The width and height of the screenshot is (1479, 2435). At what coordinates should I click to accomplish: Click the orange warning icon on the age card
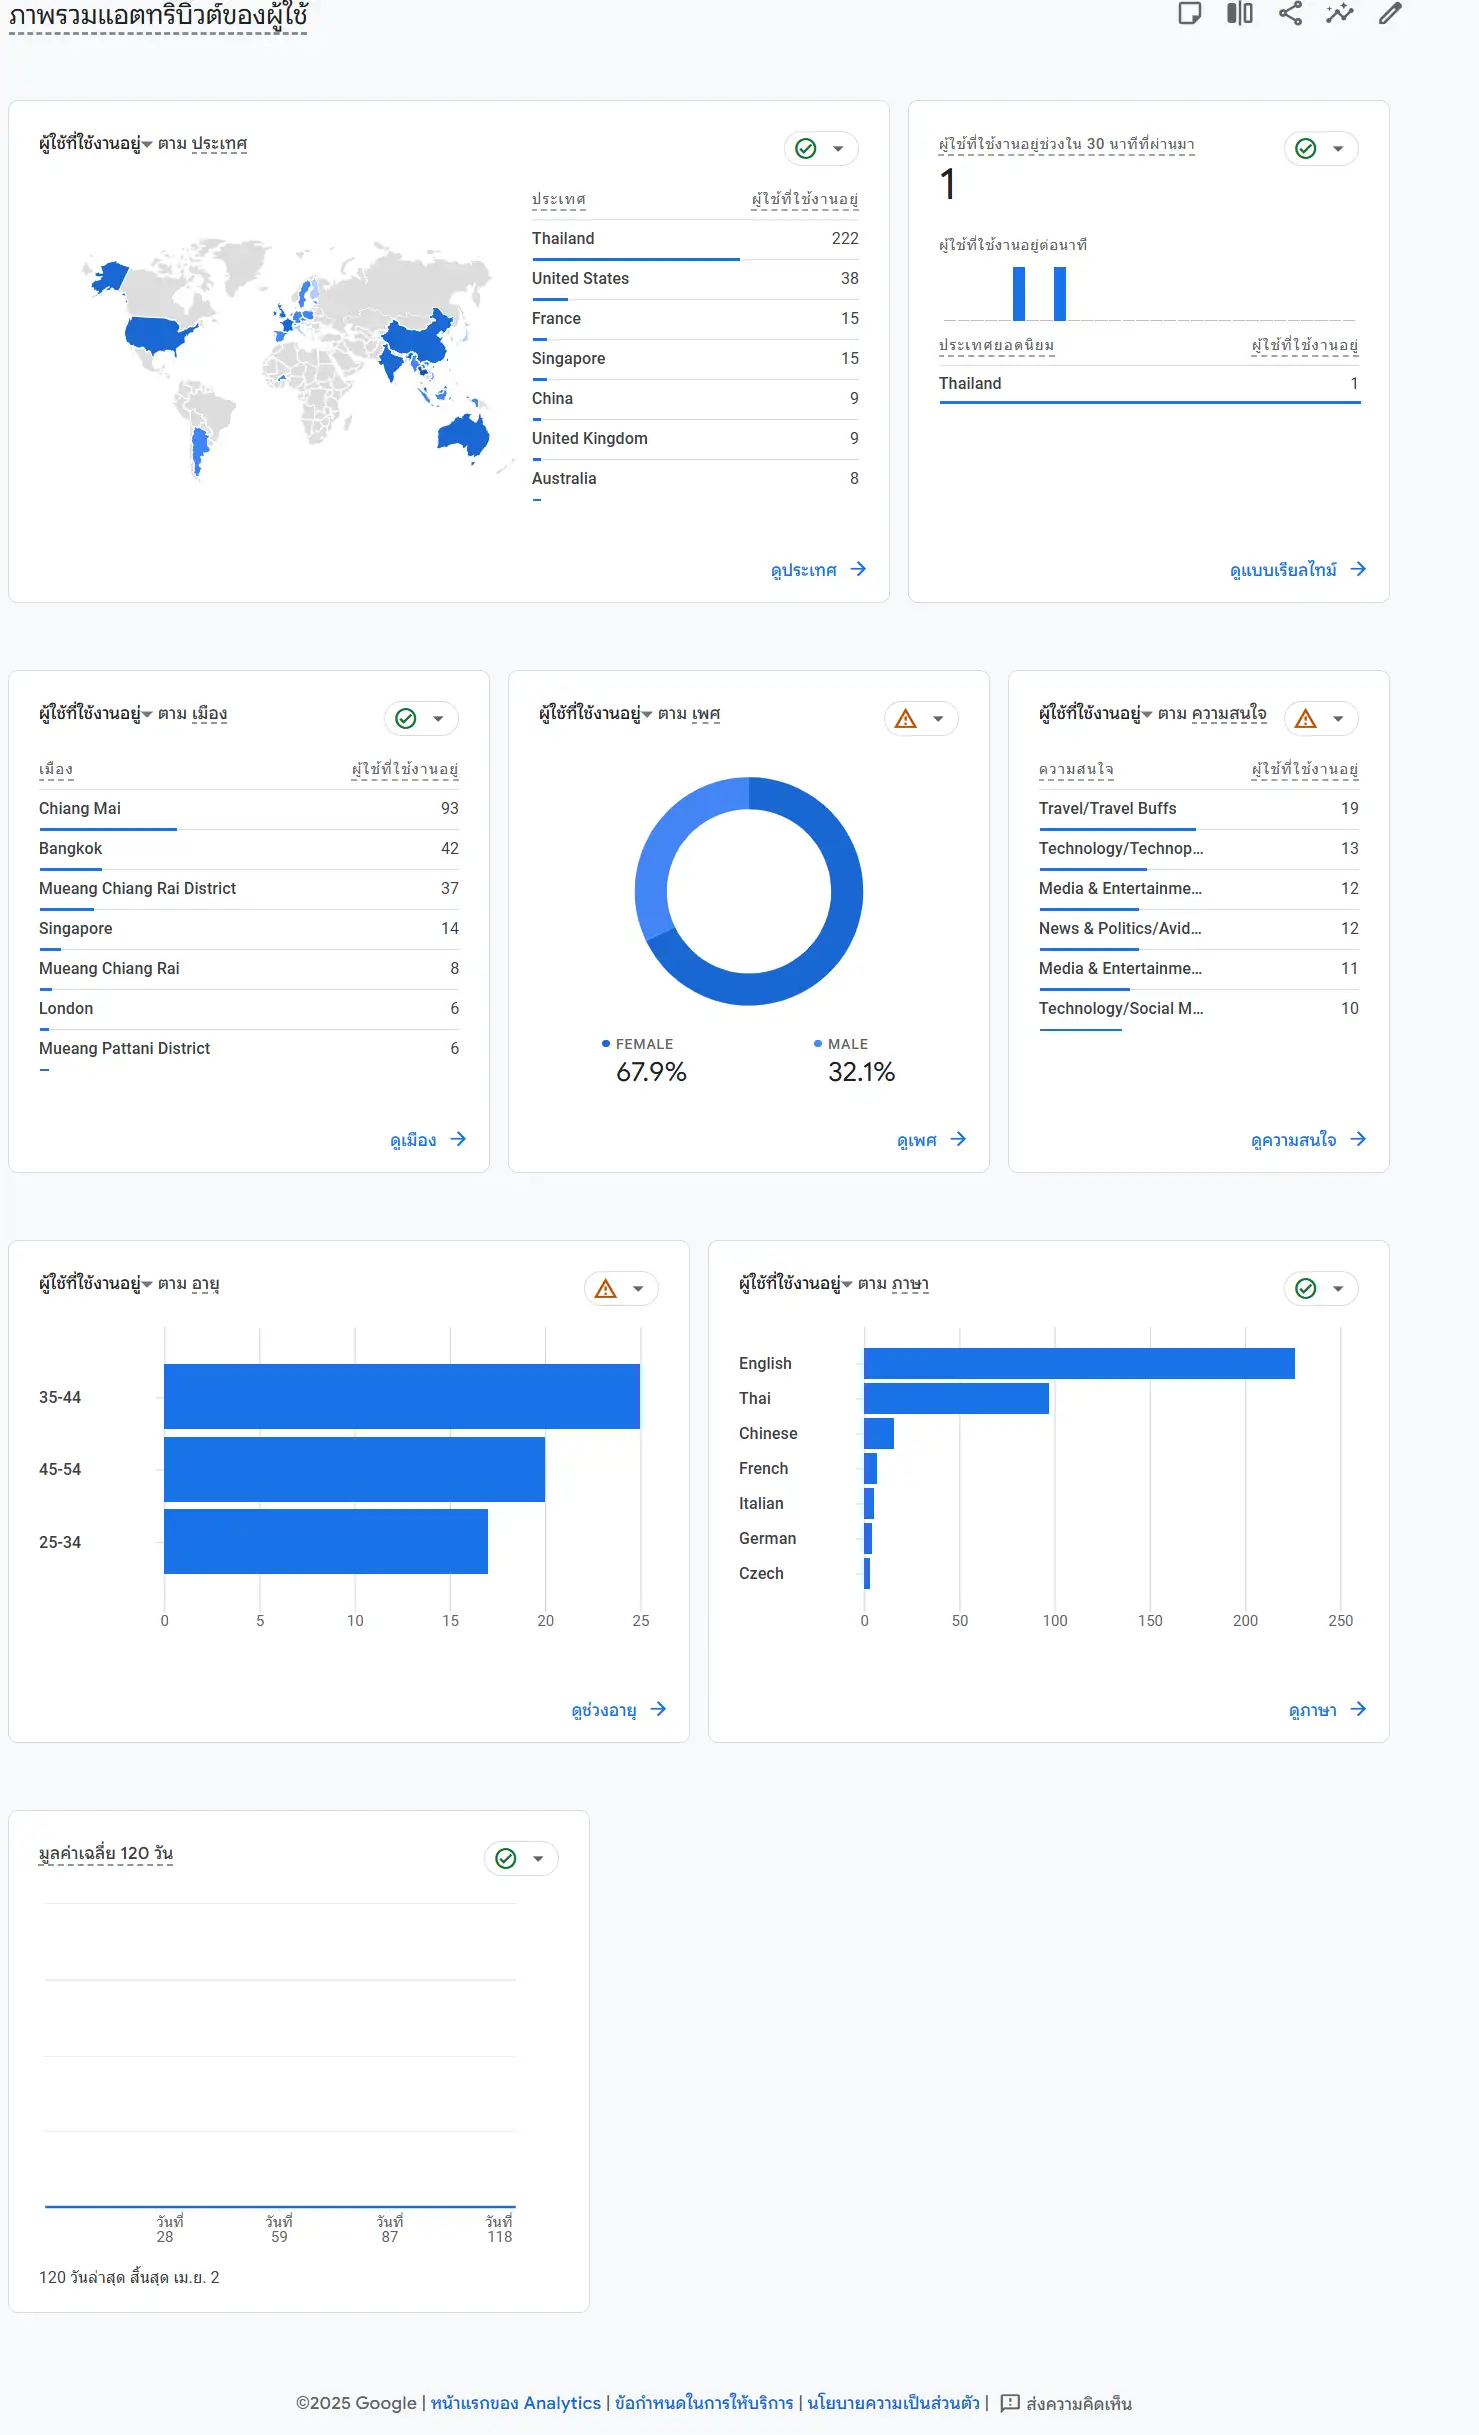tap(606, 1289)
